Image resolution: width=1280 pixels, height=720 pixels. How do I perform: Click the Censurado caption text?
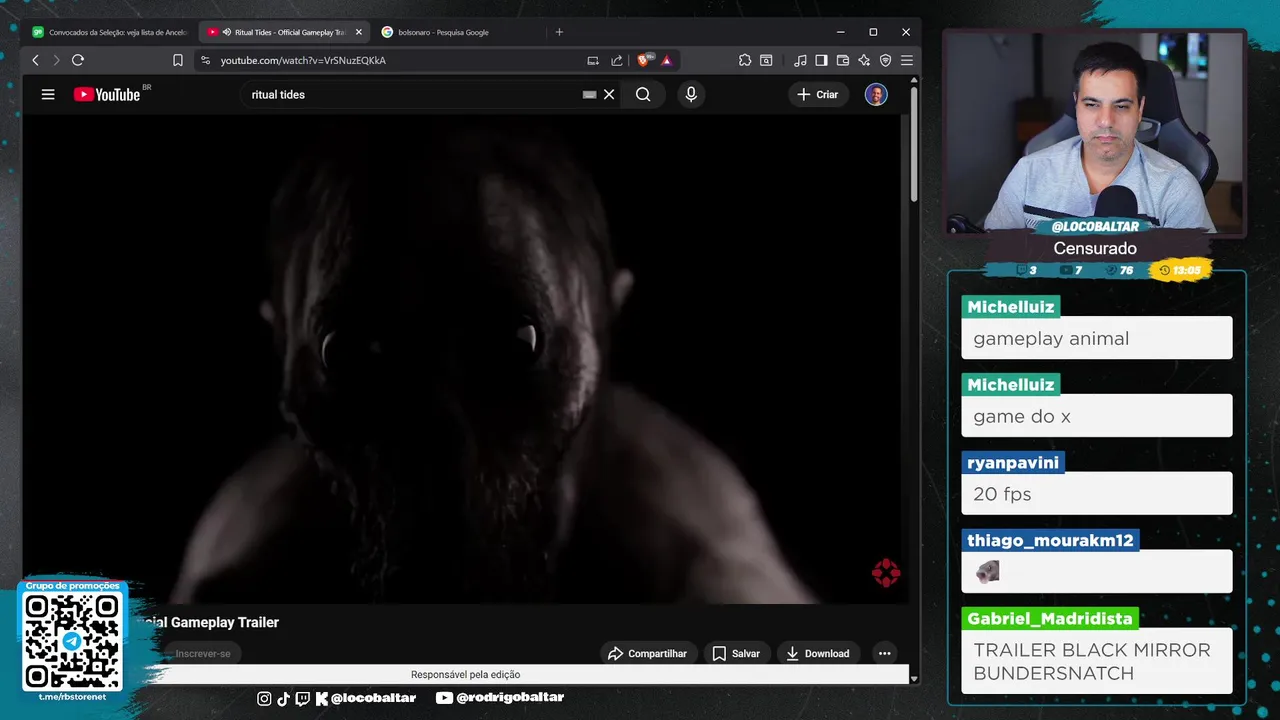1095,248
